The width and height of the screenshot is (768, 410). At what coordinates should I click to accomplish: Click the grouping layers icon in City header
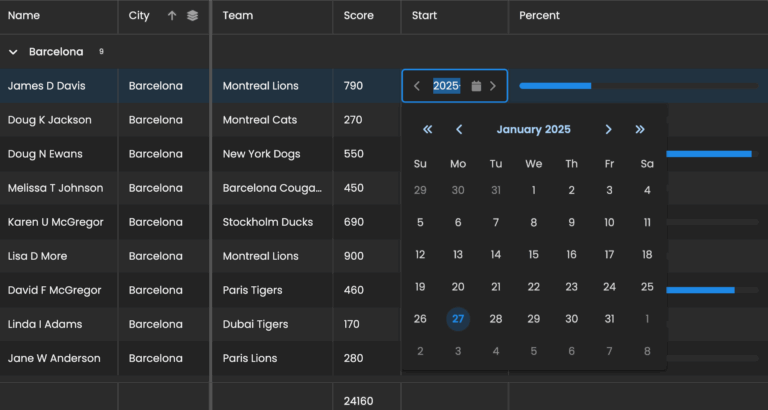pyautogui.click(x=193, y=16)
